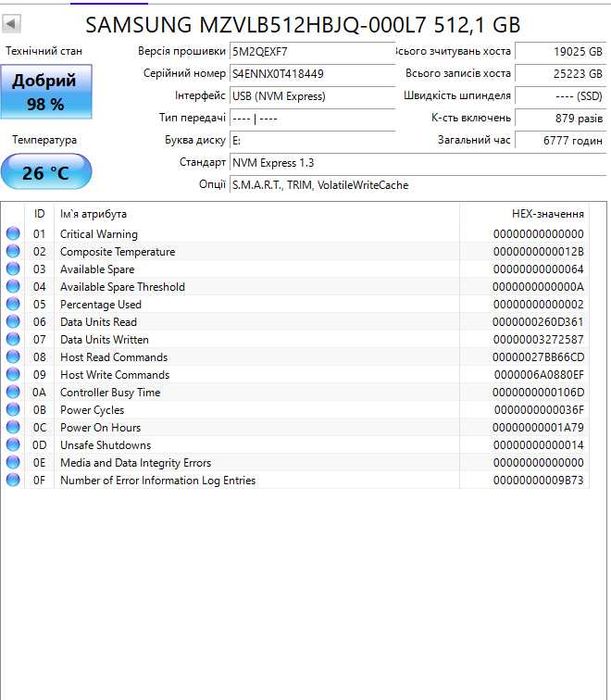This screenshot has width=611, height=700.
Task: Click the Добрий 98 % health status button
Action: tap(46, 92)
